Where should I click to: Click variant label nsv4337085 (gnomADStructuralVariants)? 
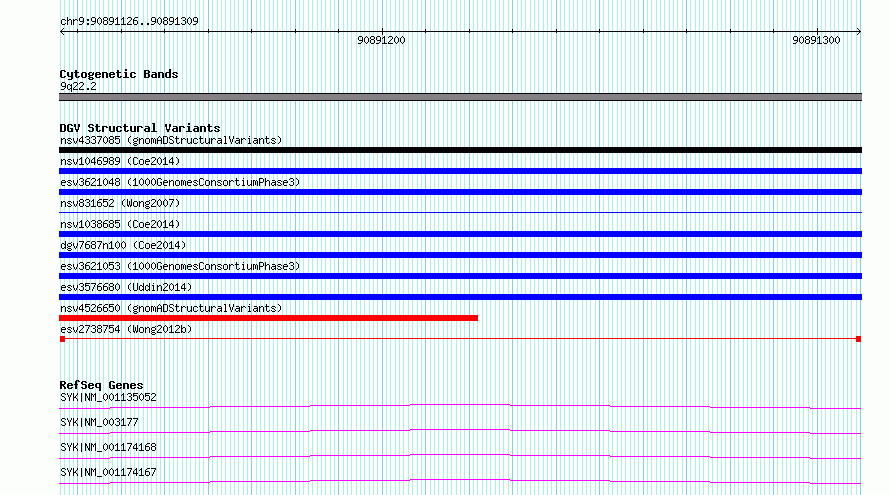coord(171,140)
